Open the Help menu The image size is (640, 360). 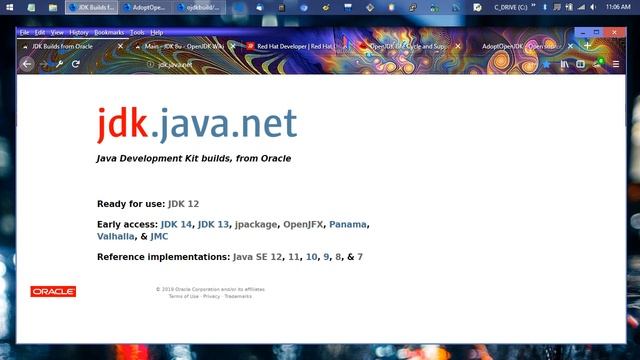coord(157,32)
